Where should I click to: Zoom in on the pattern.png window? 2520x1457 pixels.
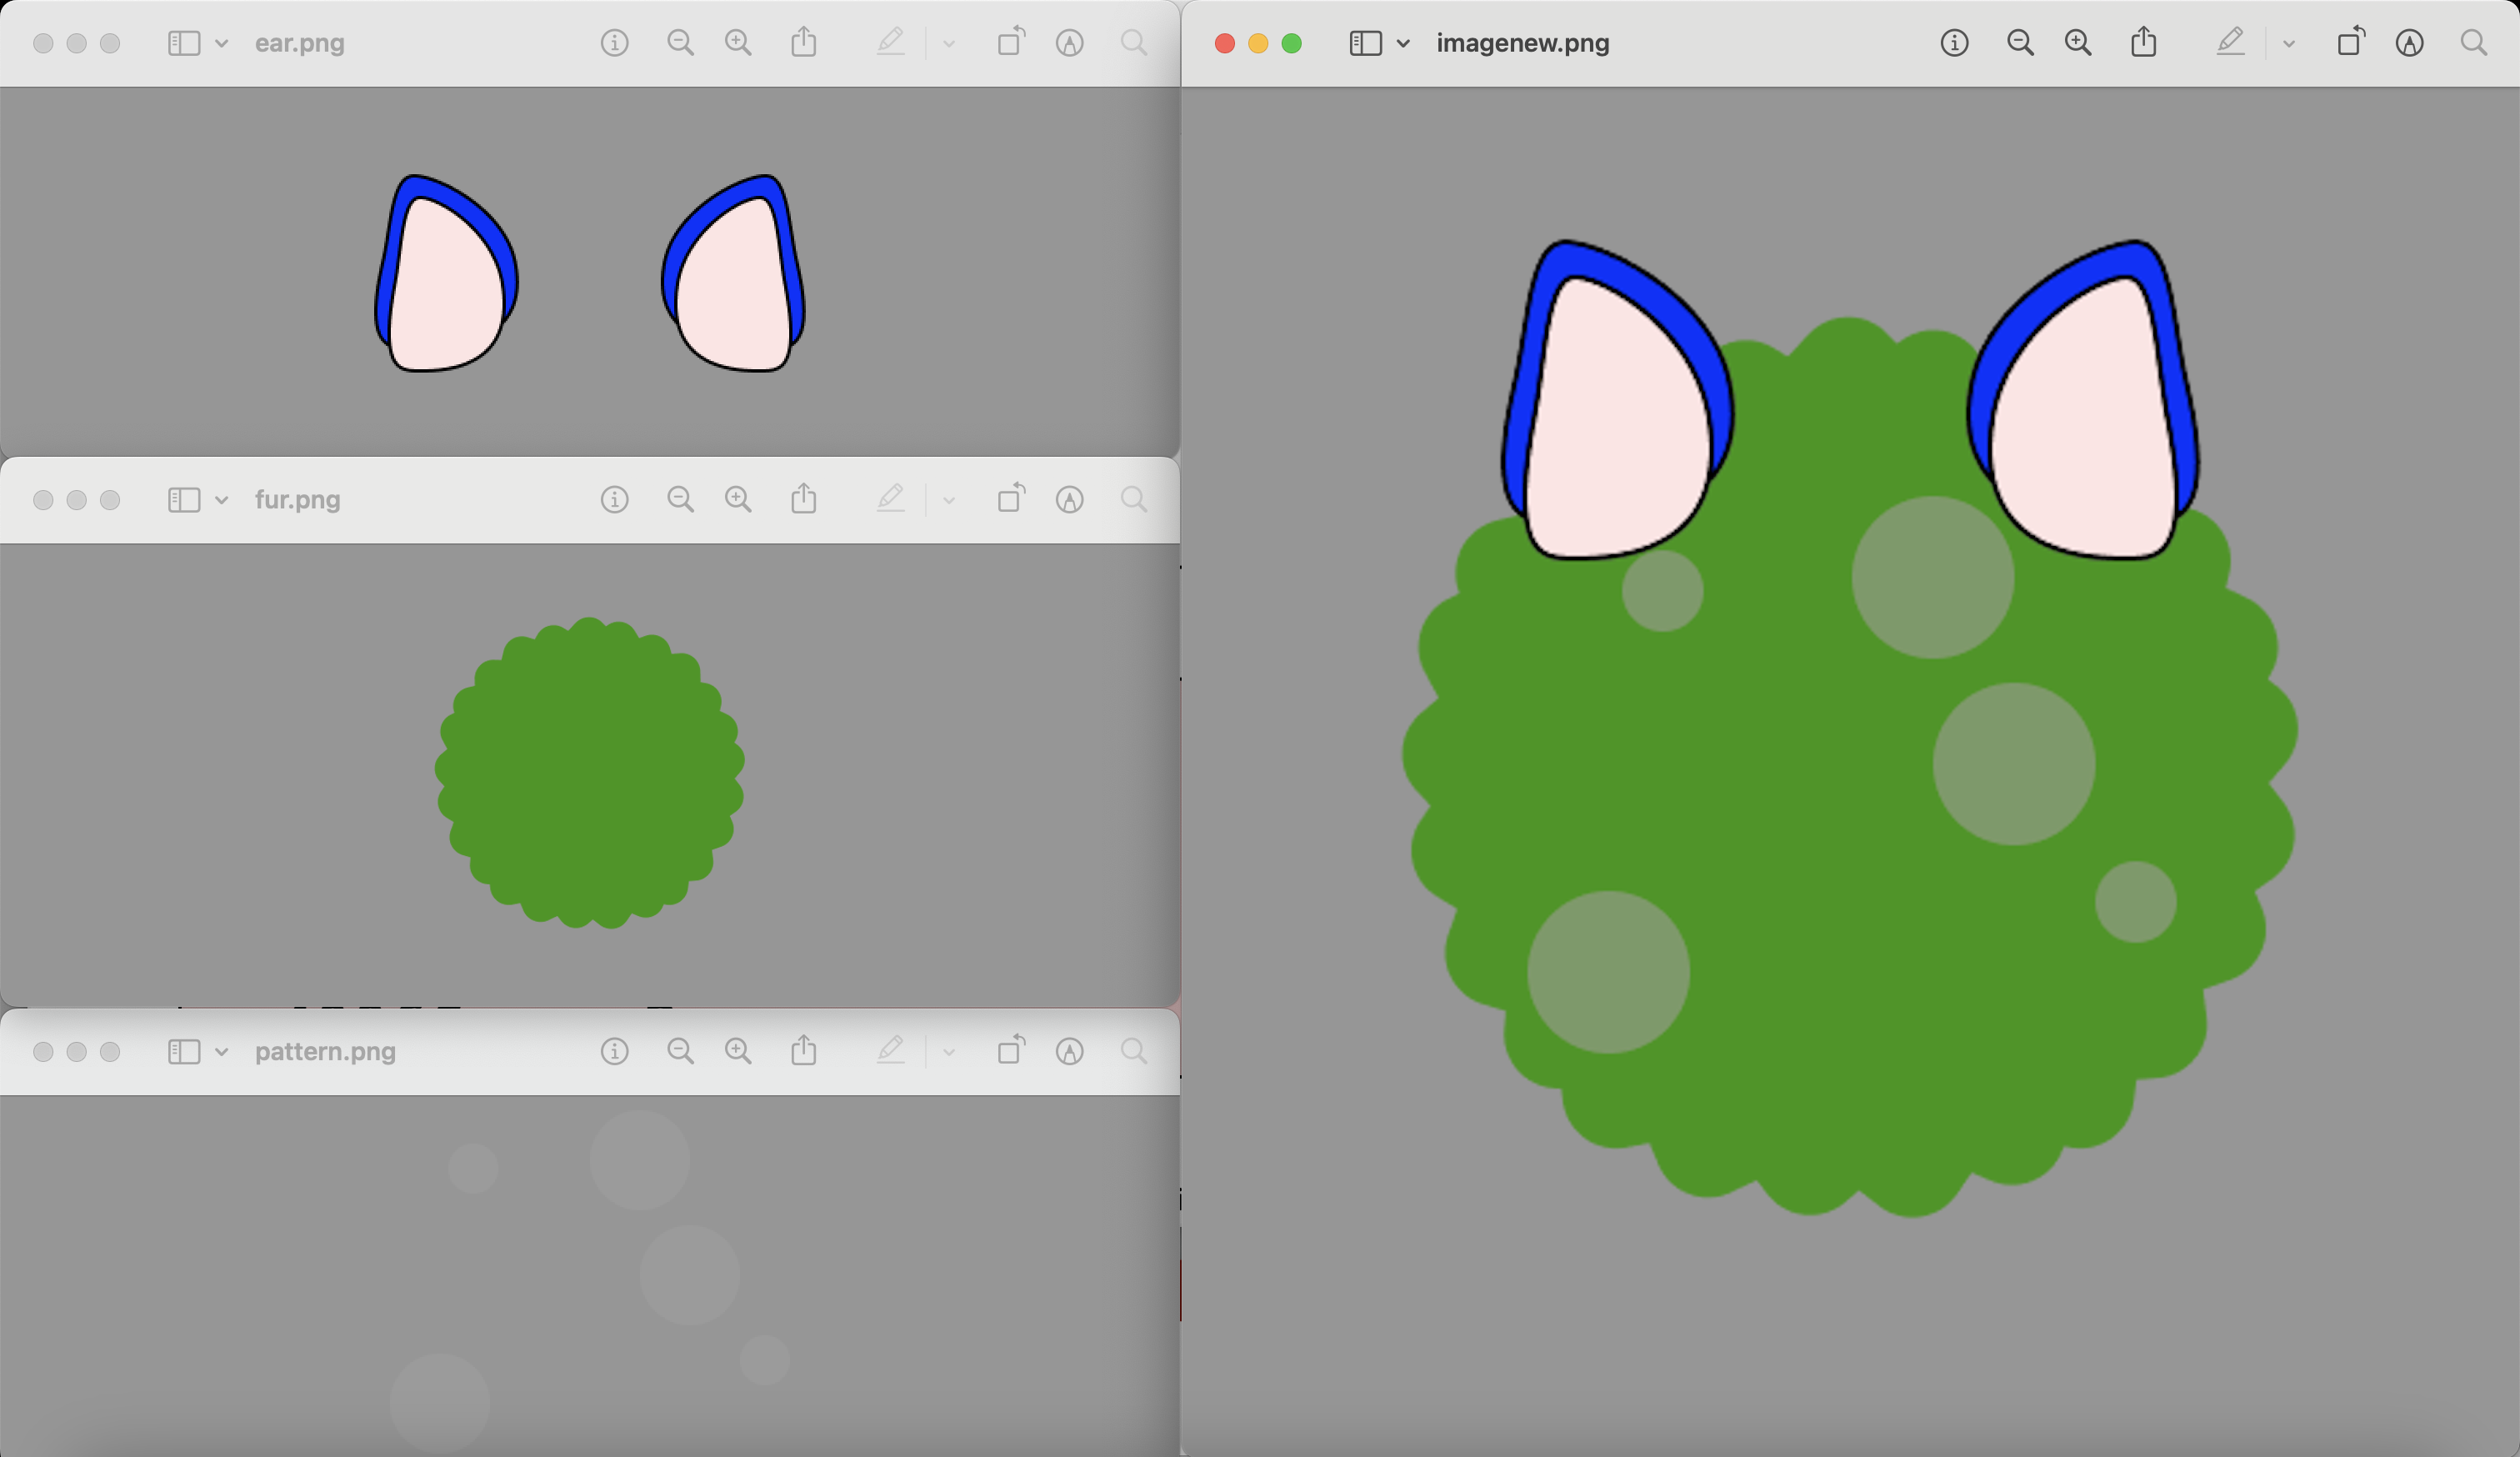click(x=738, y=1052)
